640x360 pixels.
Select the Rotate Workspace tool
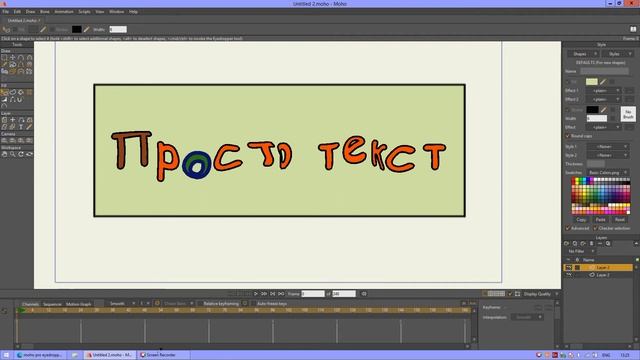pyautogui.click(x=21, y=154)
